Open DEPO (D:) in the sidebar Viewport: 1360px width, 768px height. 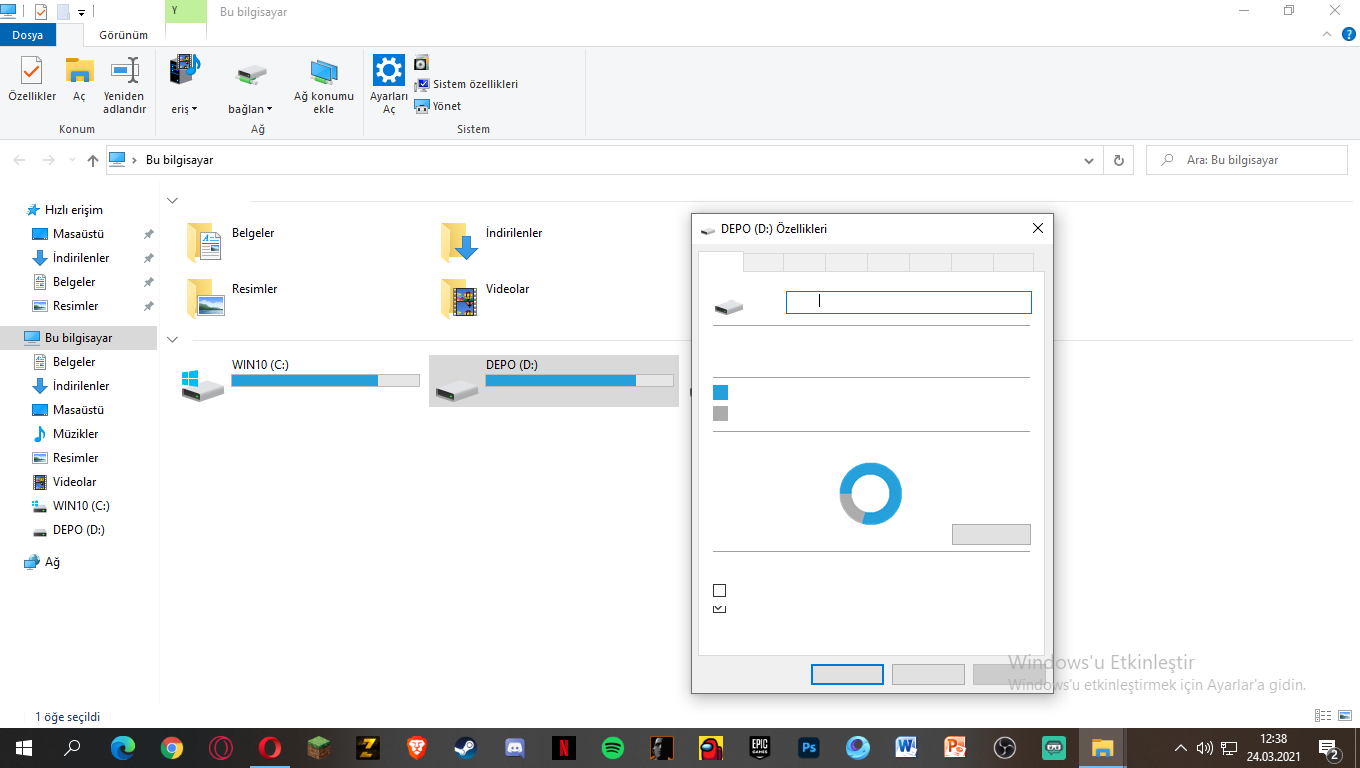pyautogui.click(x=79, y=530)
